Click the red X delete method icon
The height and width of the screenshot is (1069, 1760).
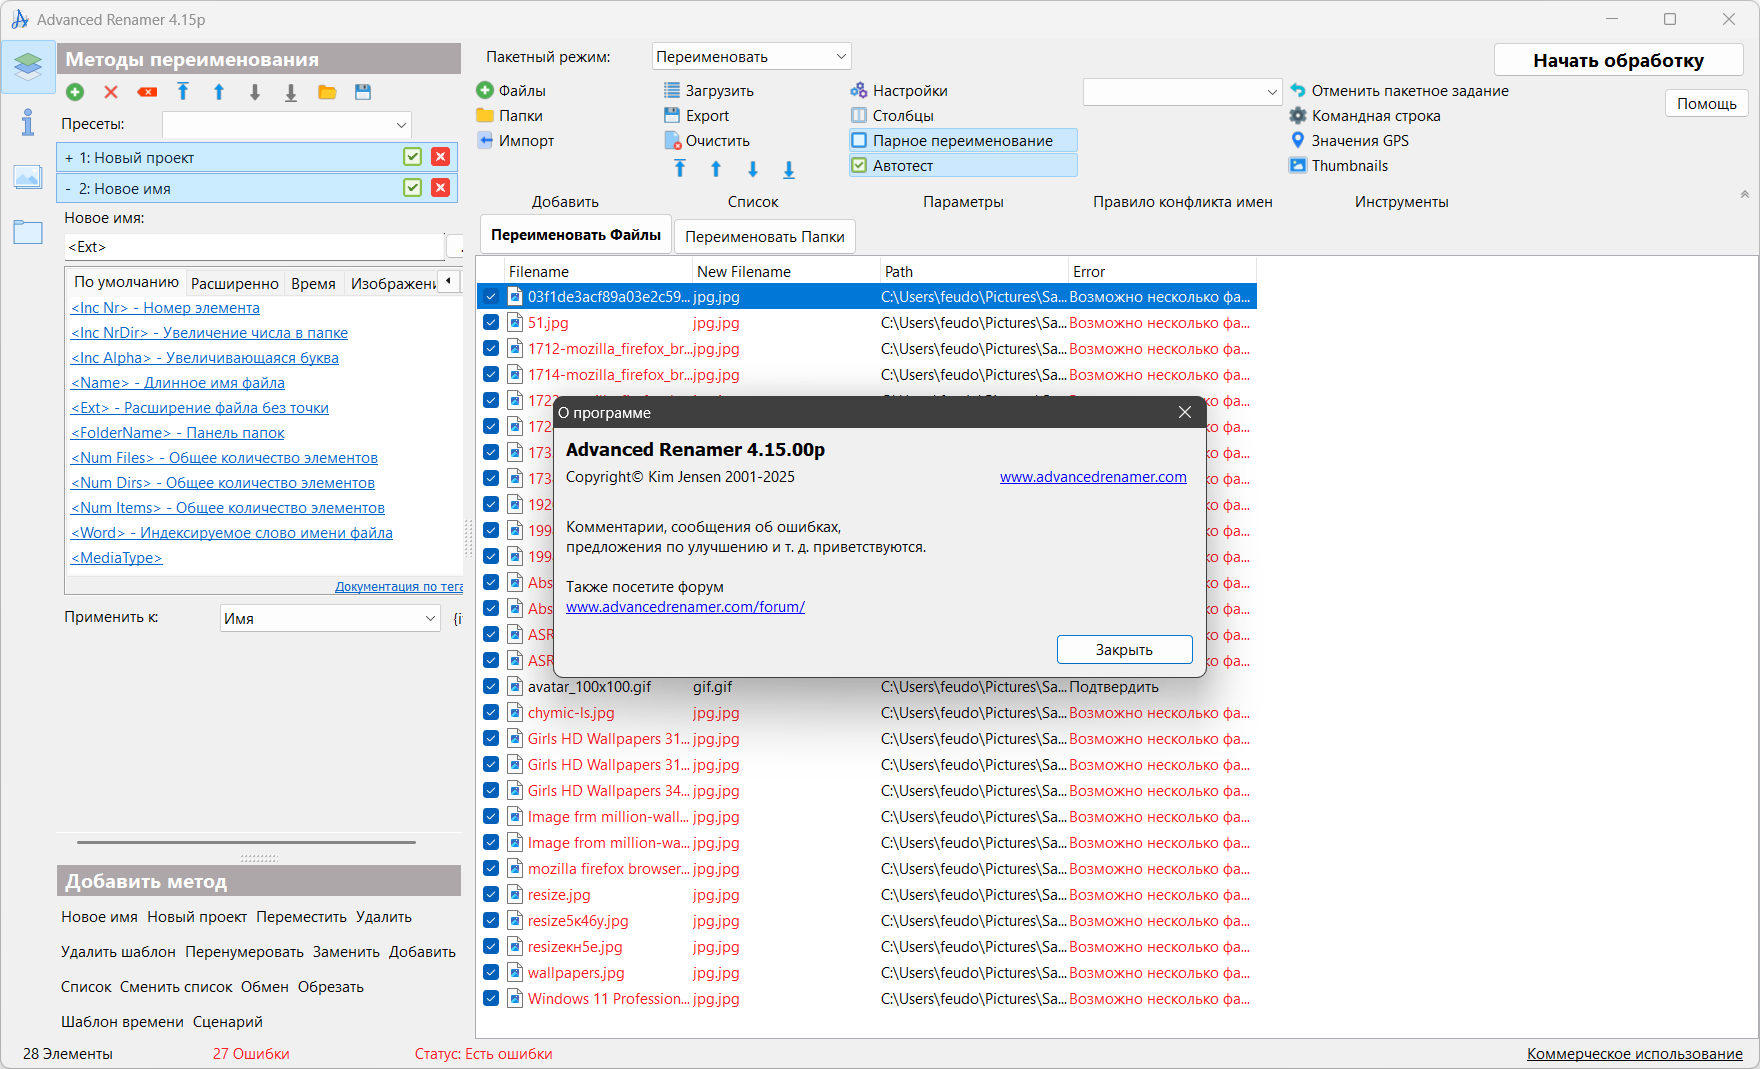[x=111, y=92]
